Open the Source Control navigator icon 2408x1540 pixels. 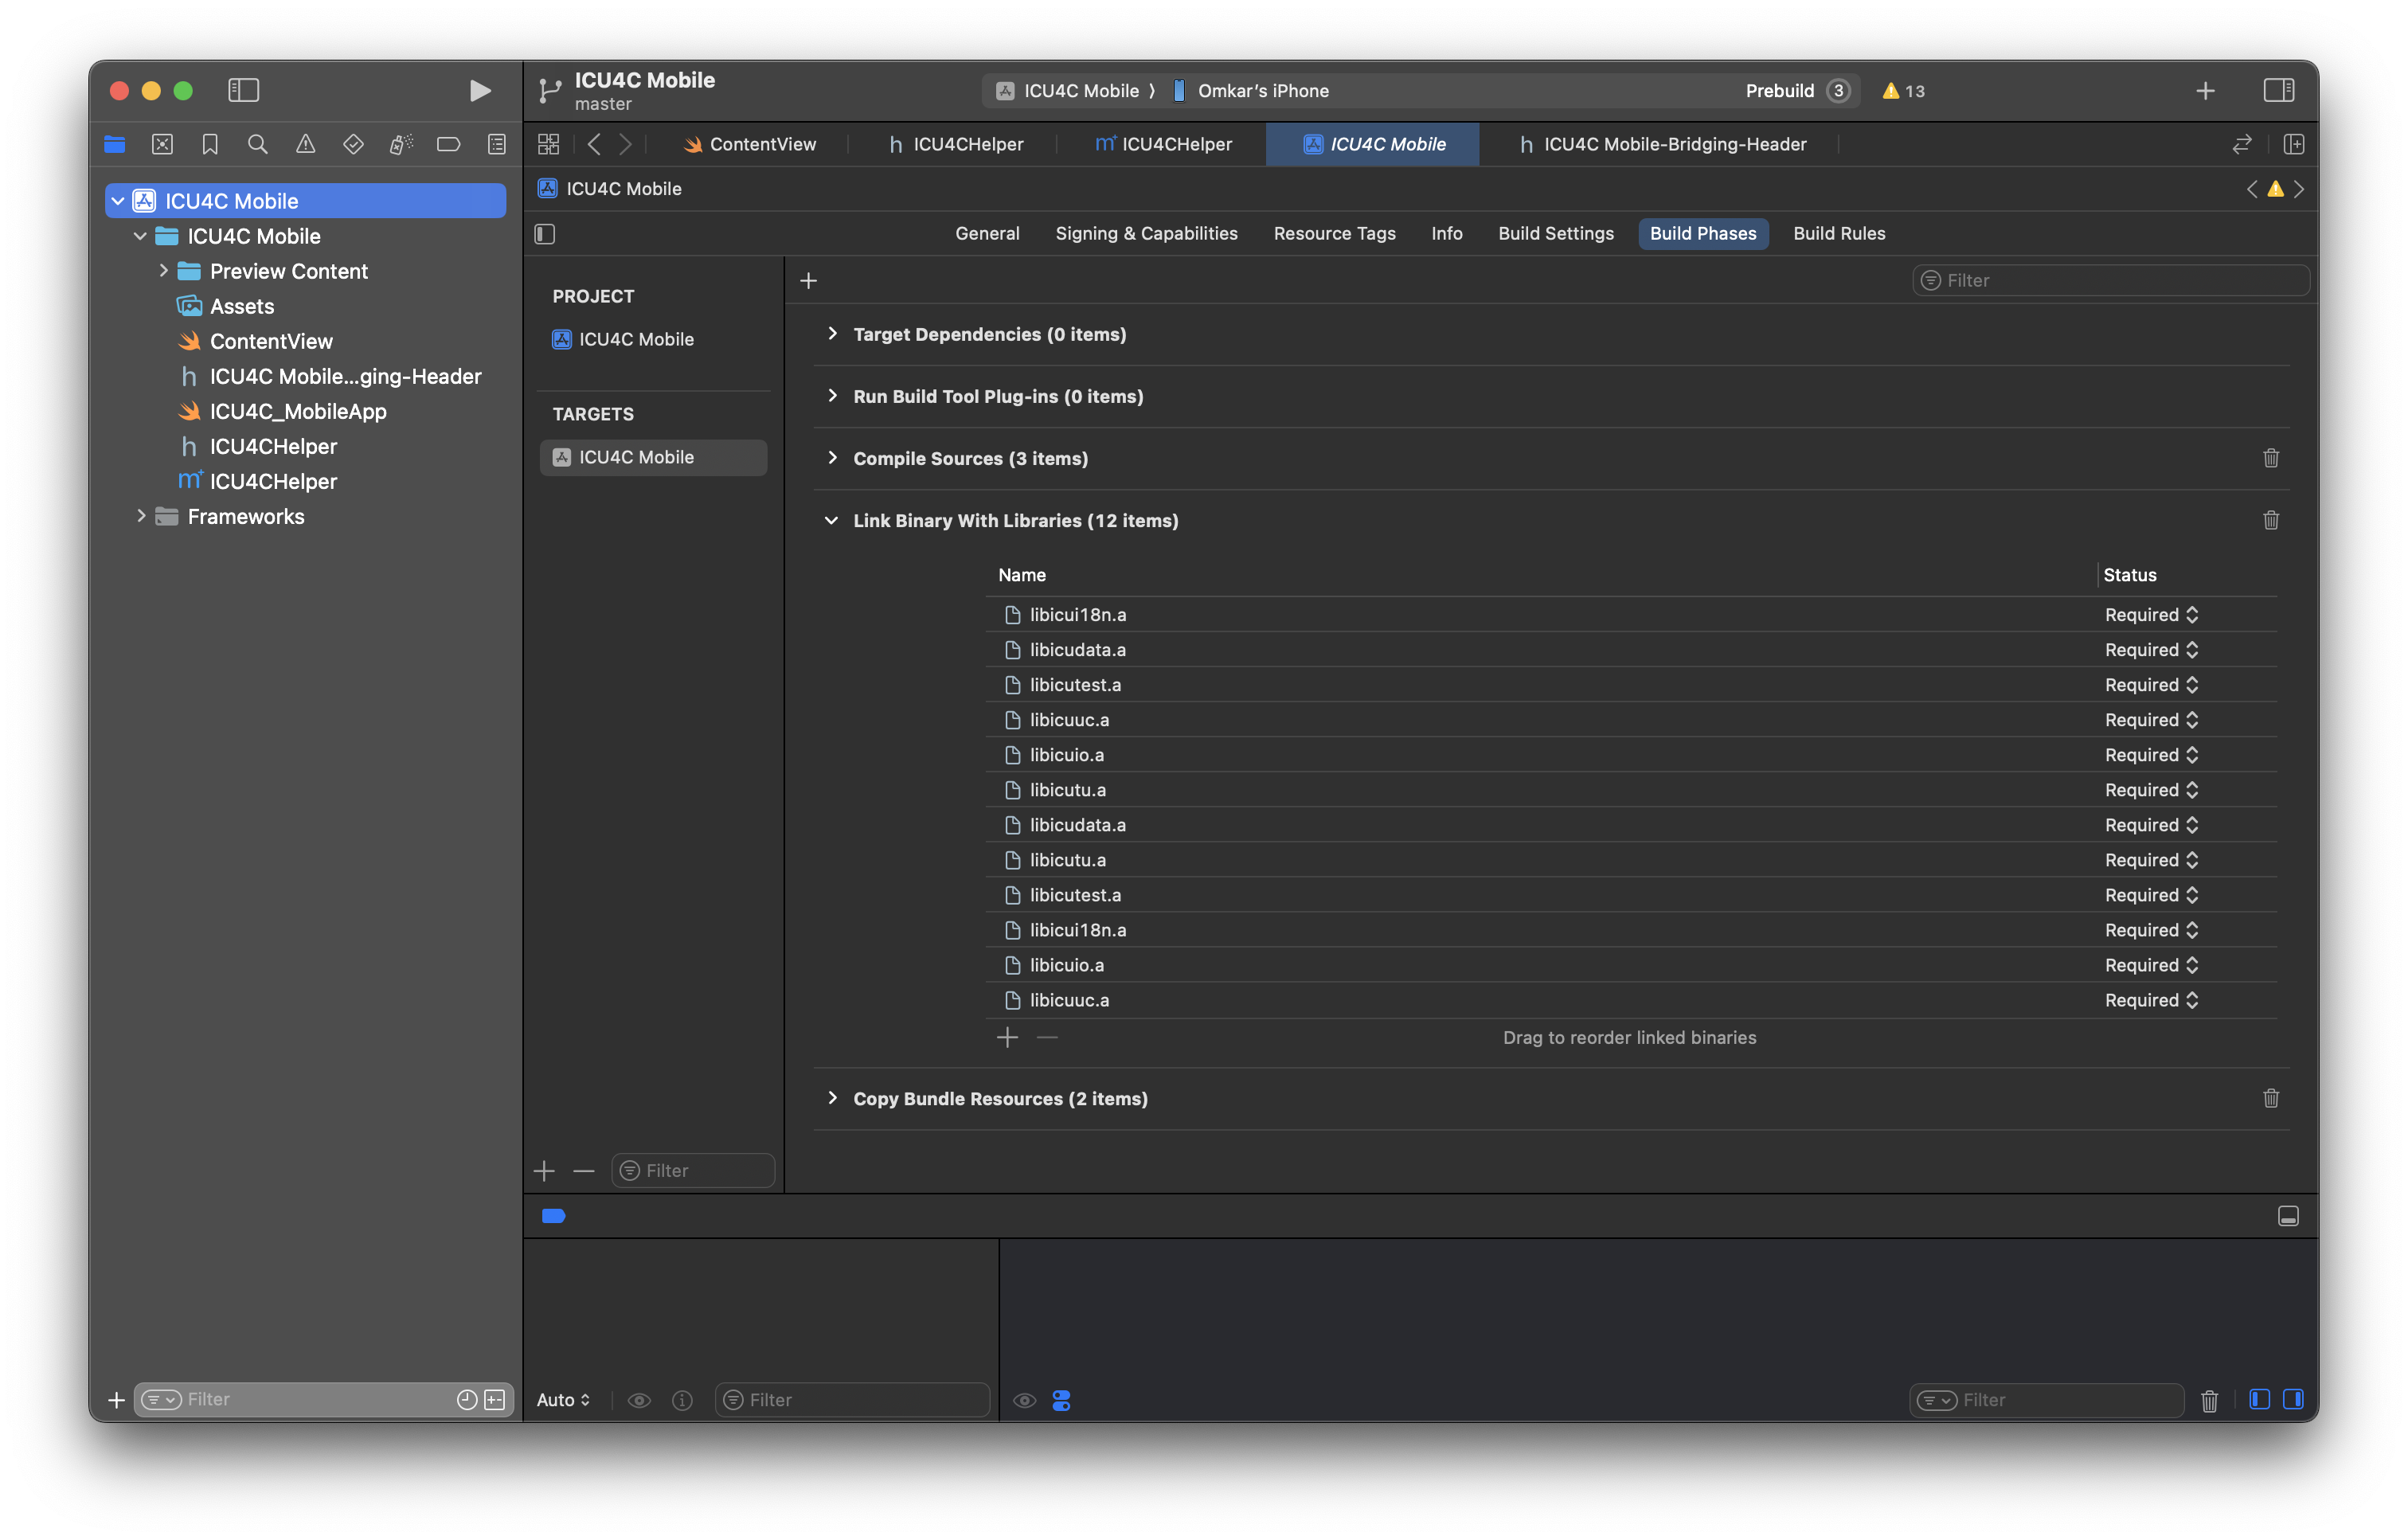tap(162, 145)
